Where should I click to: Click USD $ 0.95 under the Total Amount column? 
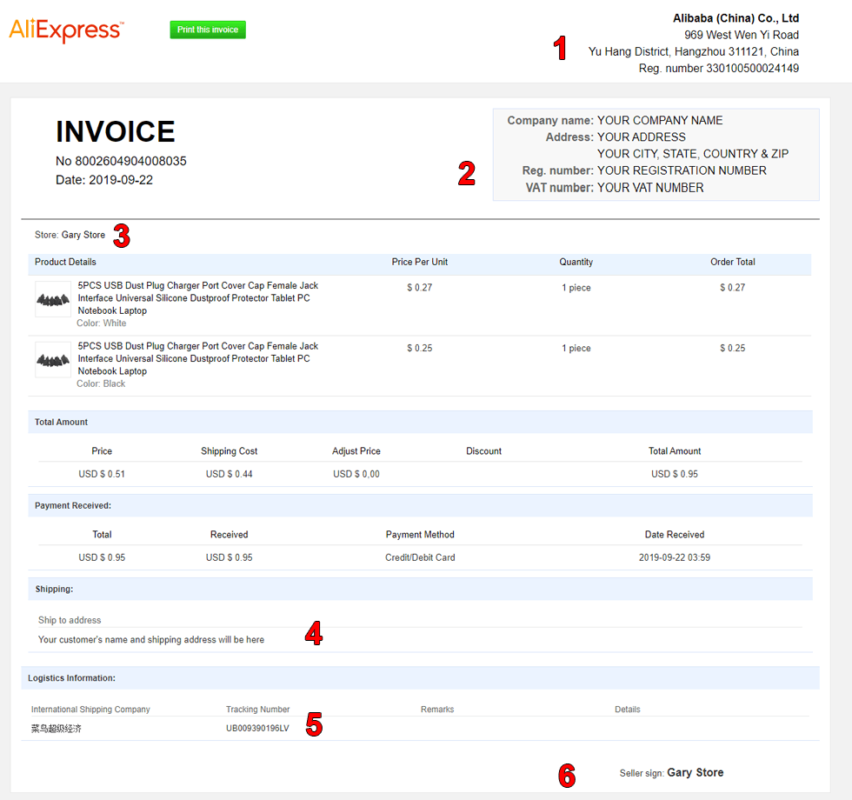[674, 474]
